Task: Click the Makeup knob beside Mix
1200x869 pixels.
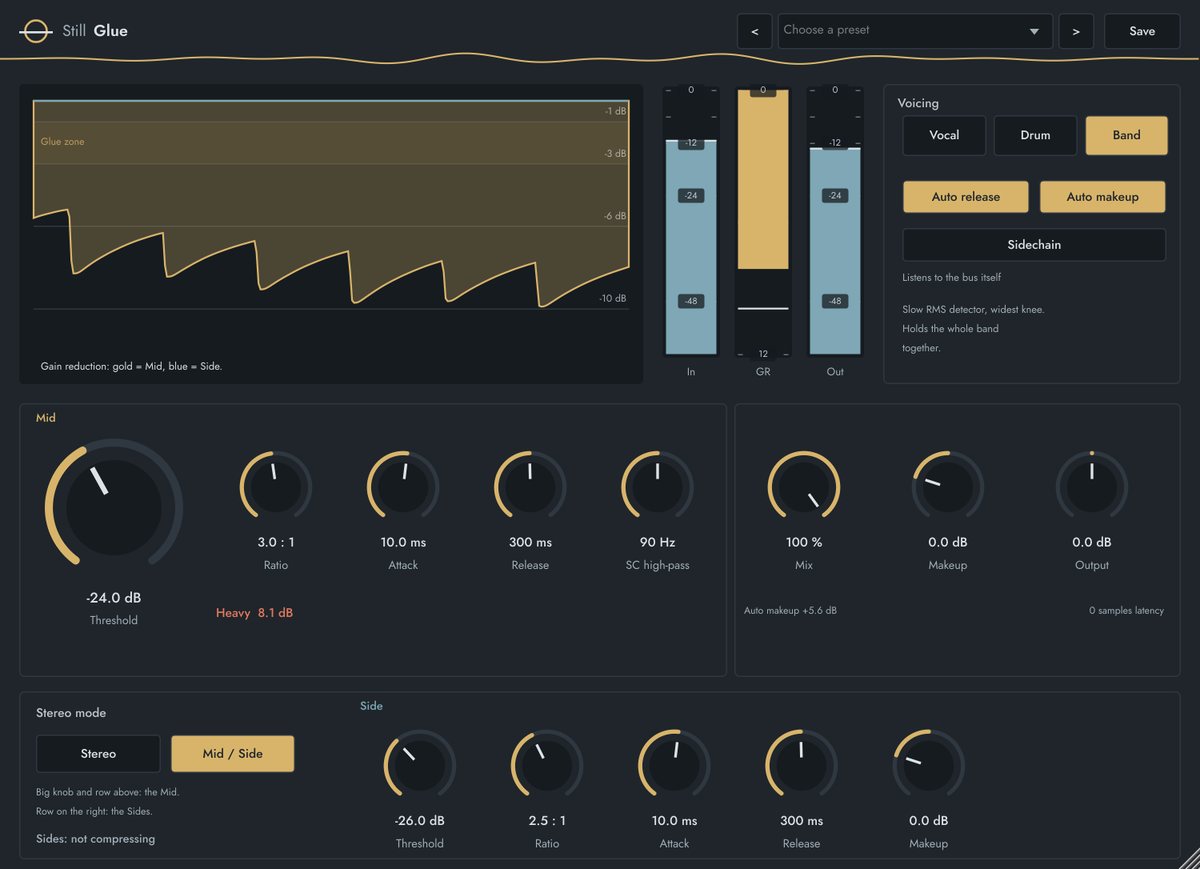Action: coord(948,487)
